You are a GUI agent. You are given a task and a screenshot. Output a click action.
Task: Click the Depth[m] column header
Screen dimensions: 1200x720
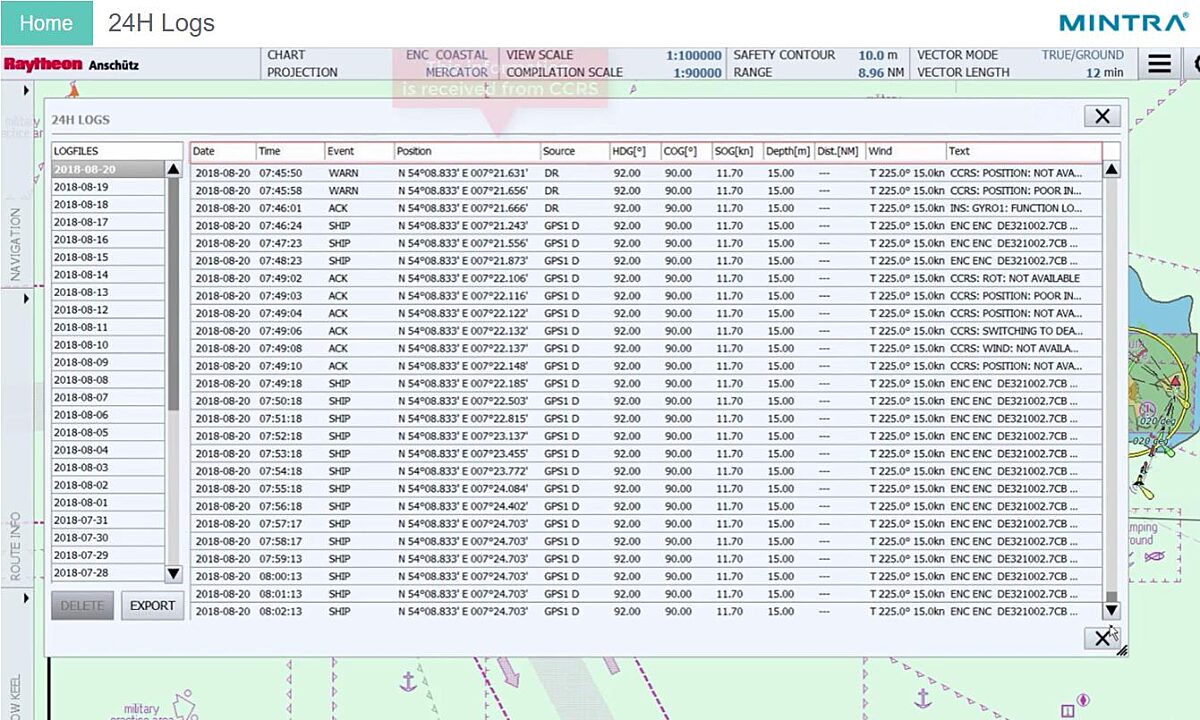[x=789, y=152]
